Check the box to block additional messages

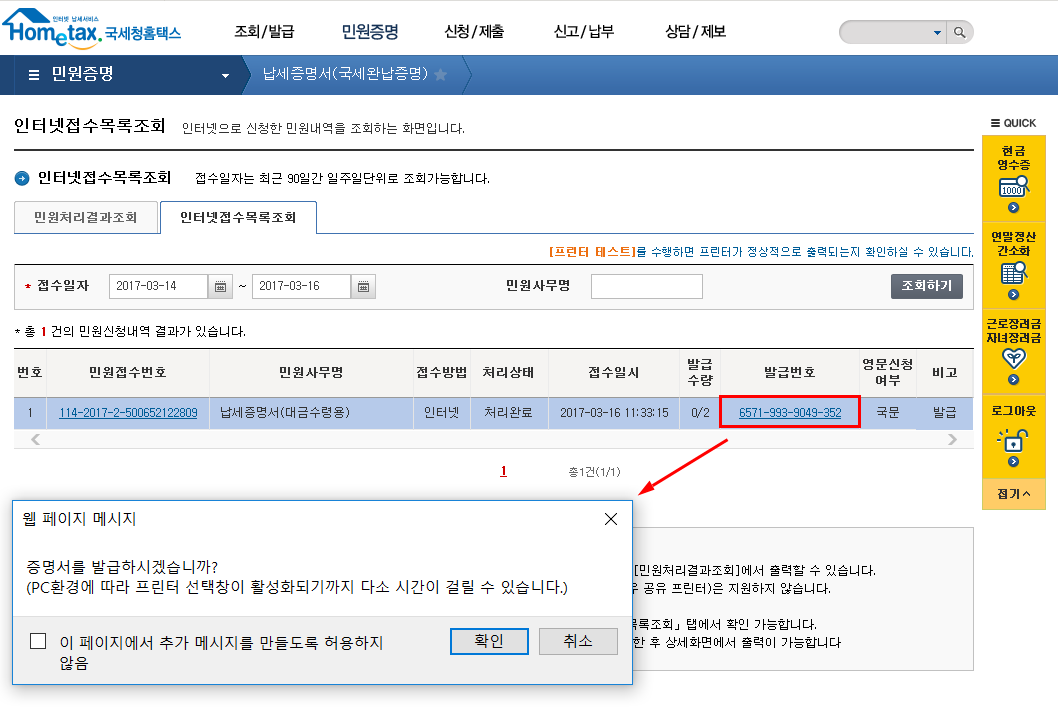tap(38, 642)
